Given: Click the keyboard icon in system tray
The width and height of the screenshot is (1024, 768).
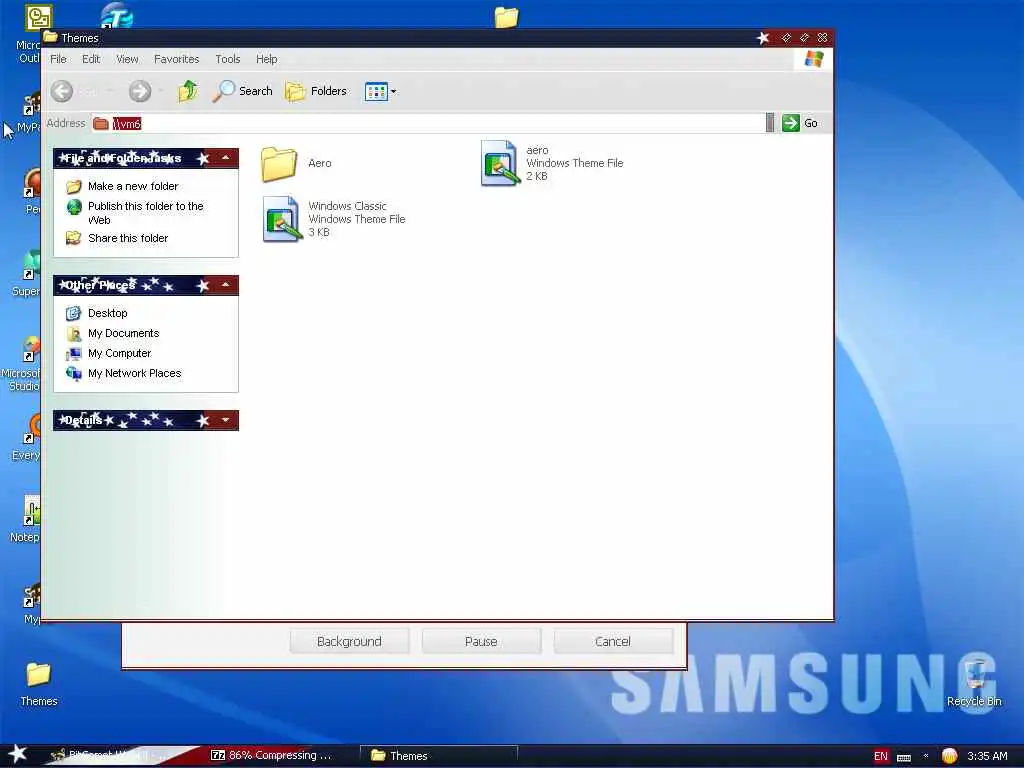Looking at the screenshot, I should 904,757.
